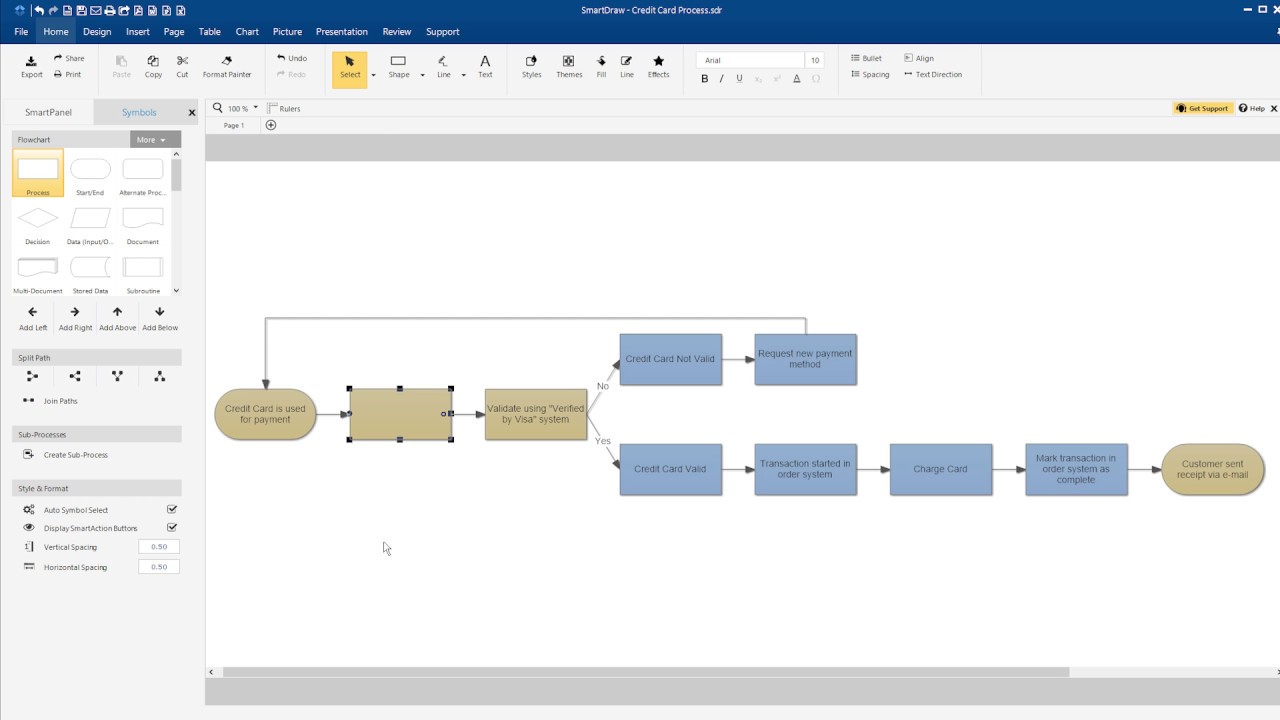Image resolution: width=1280 pixels, height=720 pixels.
Task: Toggle the Auto Symbol Select checkbox
Action: (172, 510)
